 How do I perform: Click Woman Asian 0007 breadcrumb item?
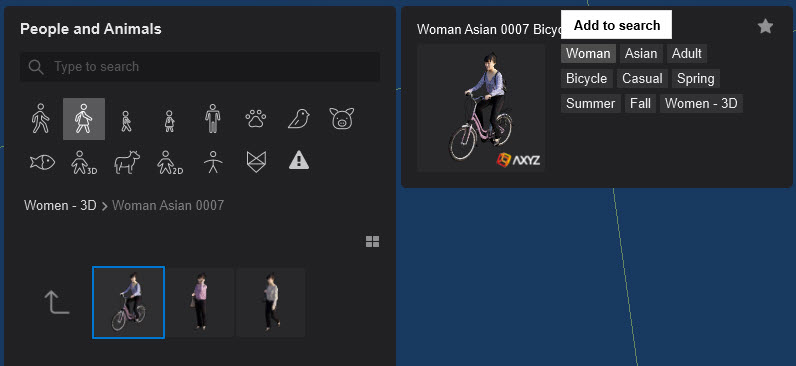pos(168,206)
